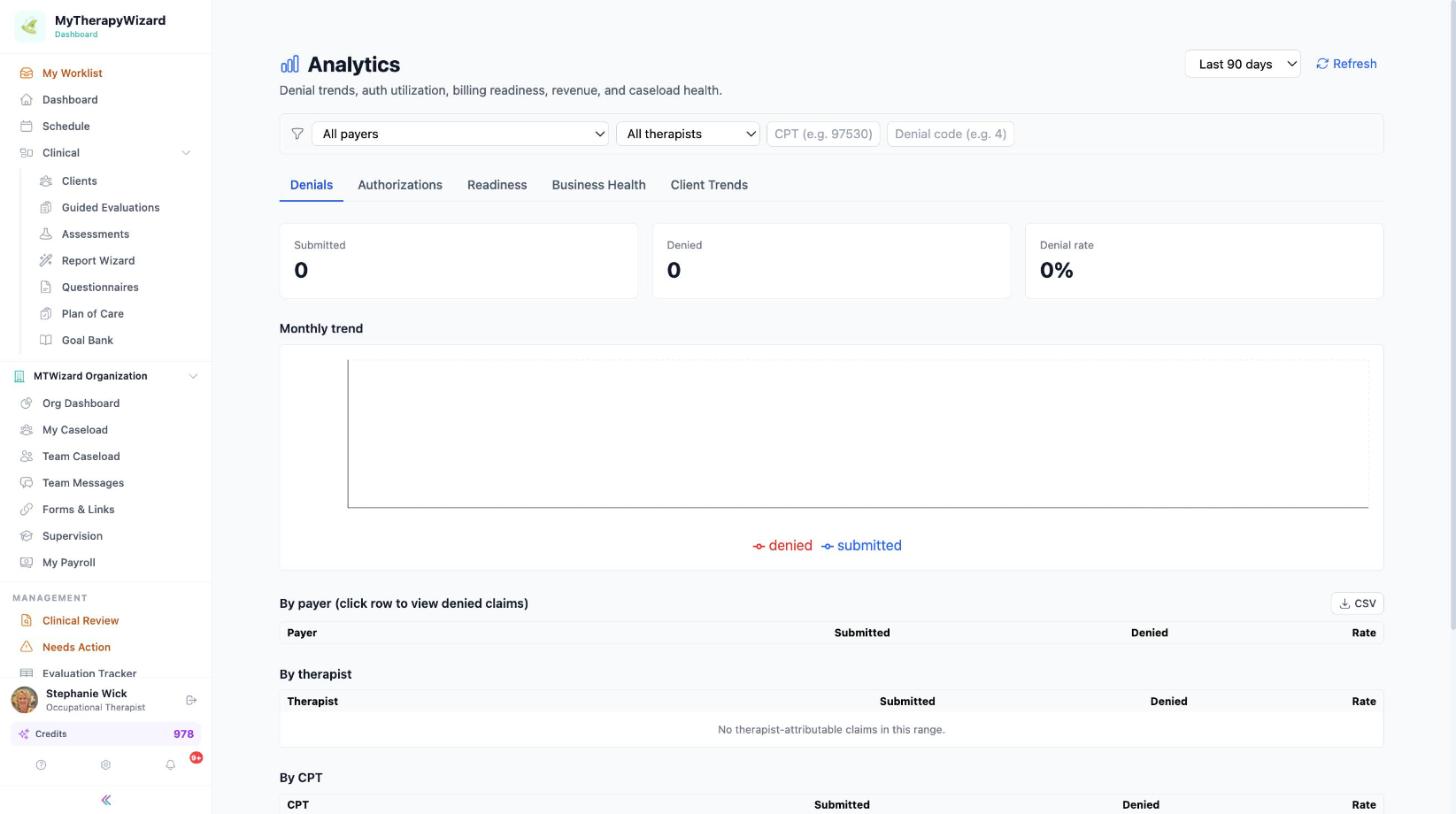Click the Clients people icon
Image resolution: width=1456 pixels, height=814 pixels.
[46, 181]
